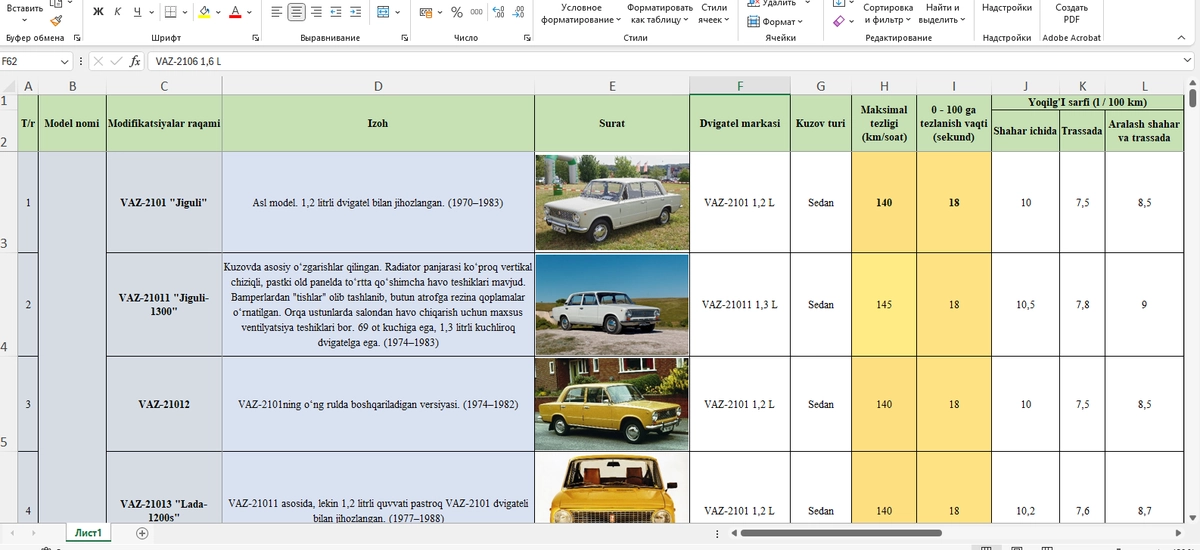The height and width of the screenshot is (550, 1200).
Task: Apply underline (Ч) to selected cell
Action: click(136, 12)
